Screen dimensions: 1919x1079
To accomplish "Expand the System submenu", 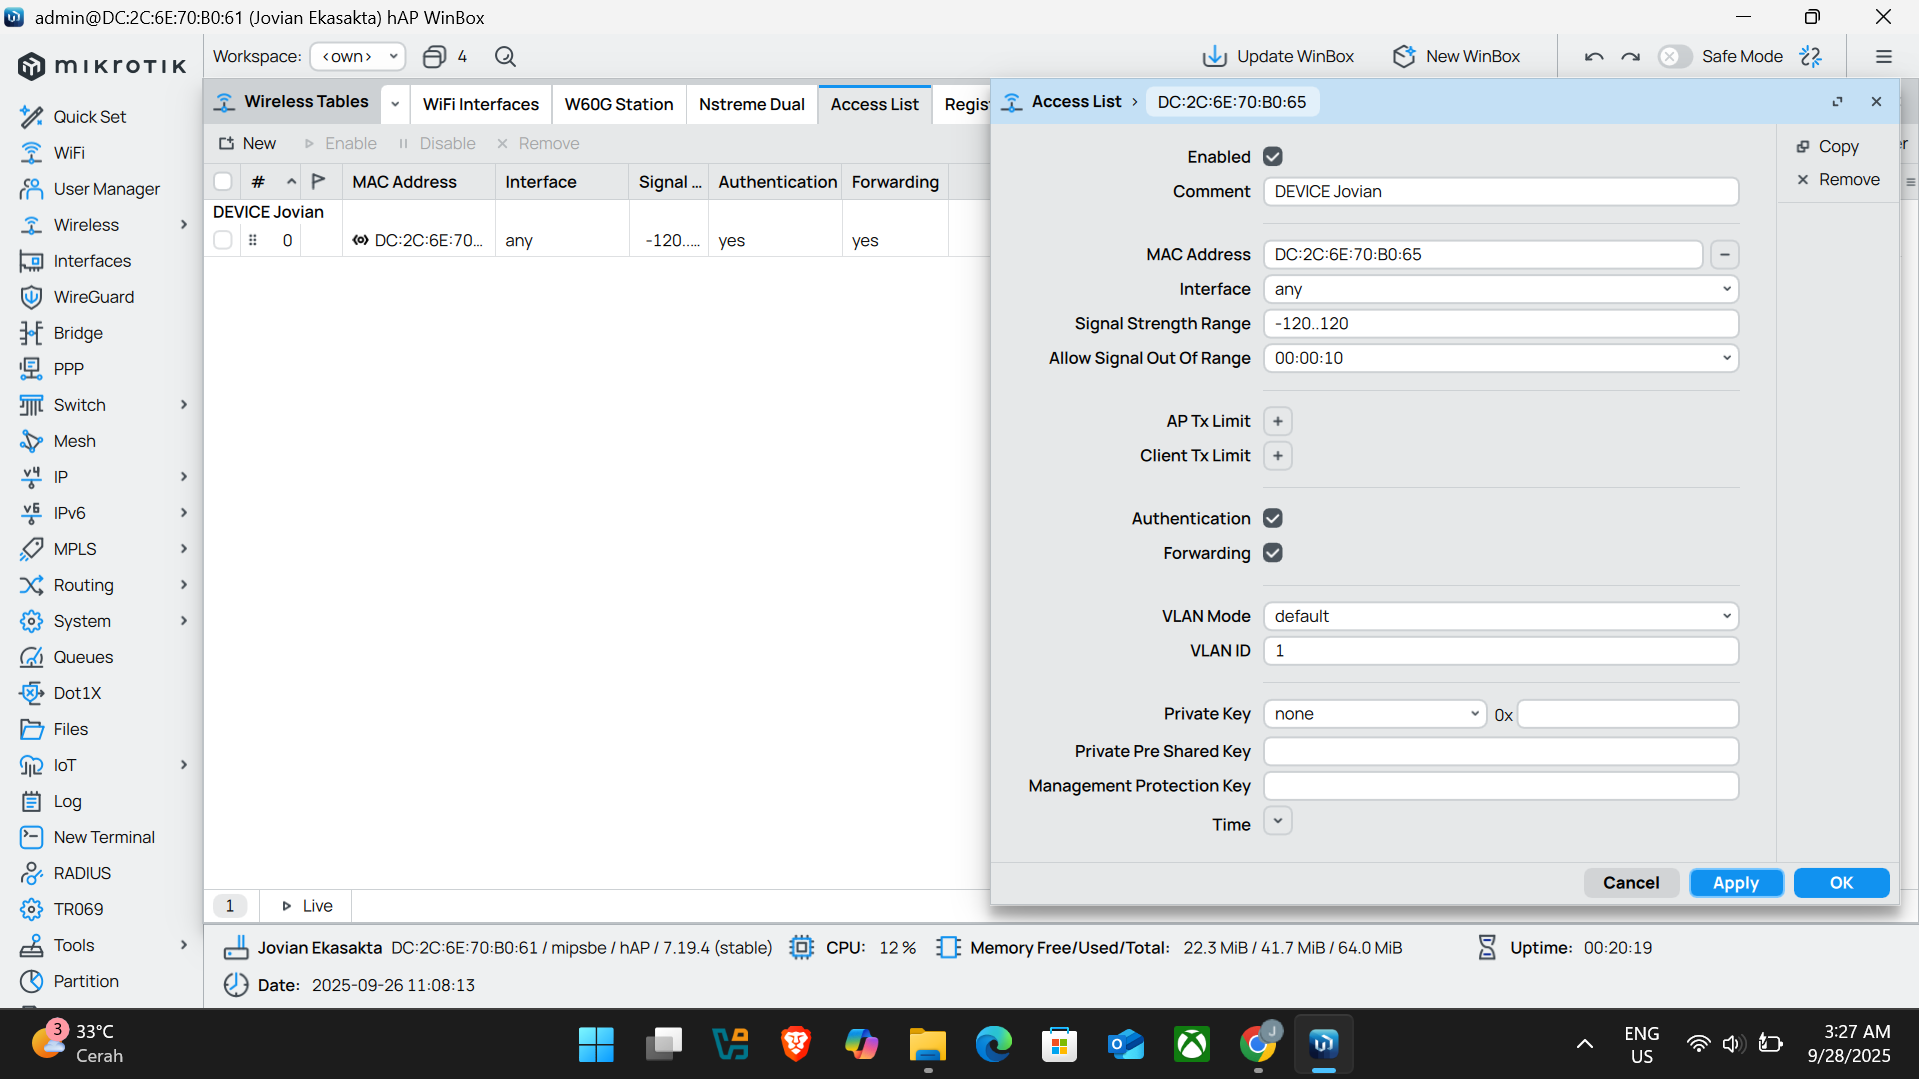I will (184, 621).
